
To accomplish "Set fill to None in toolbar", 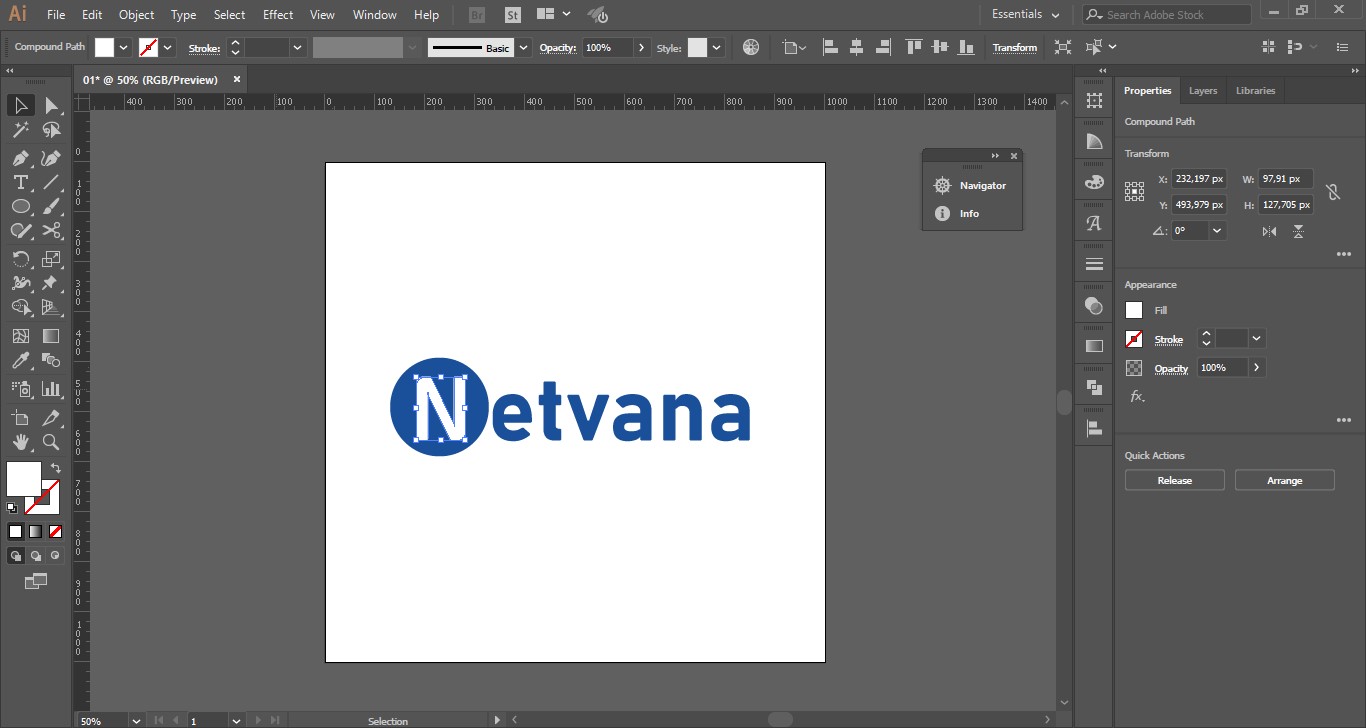I will point(55,531).
